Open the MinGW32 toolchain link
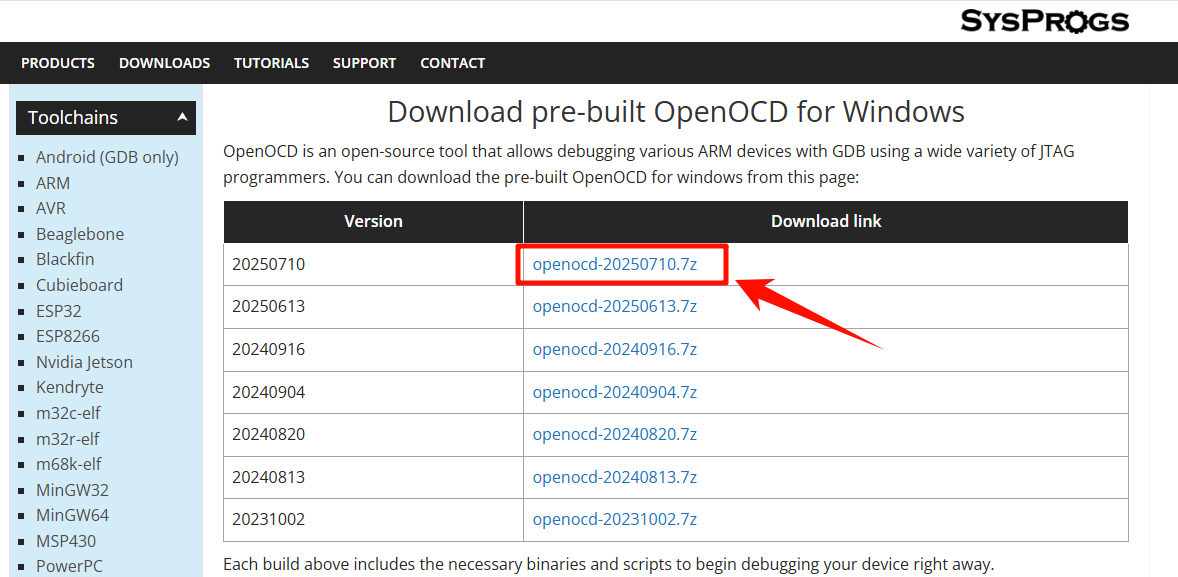This screenshot has height=577, width=1178. tap(72, 490)
